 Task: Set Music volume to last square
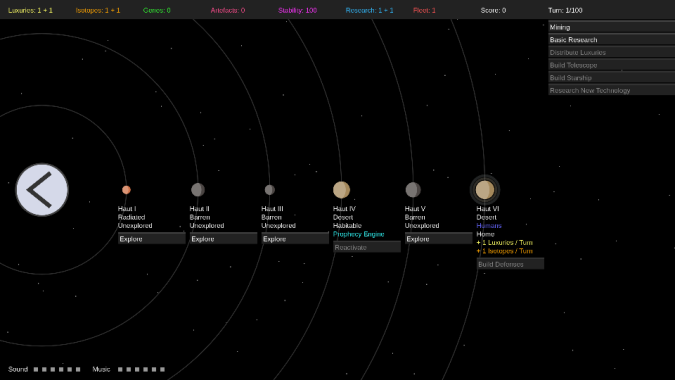(x=162, y=369)
